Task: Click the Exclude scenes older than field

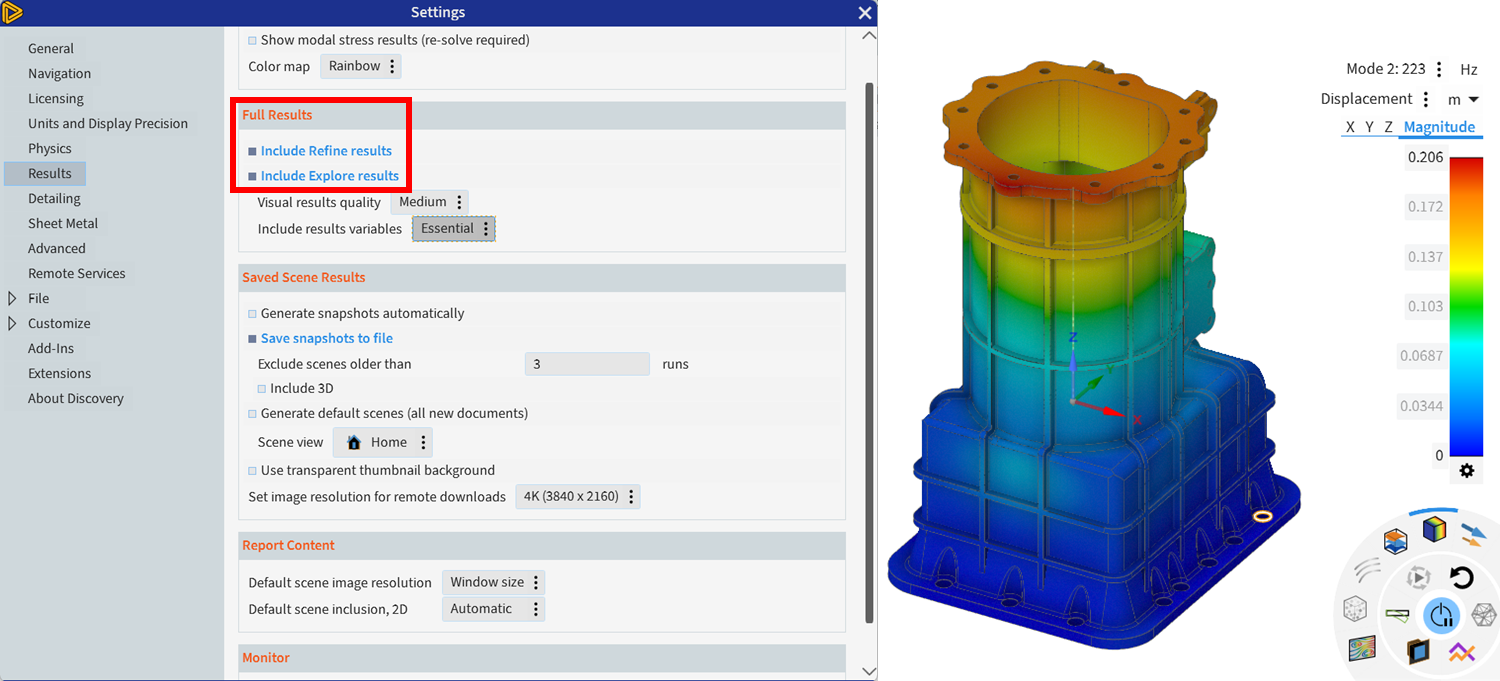Action: pyautogui.click(x=587, y=364)
